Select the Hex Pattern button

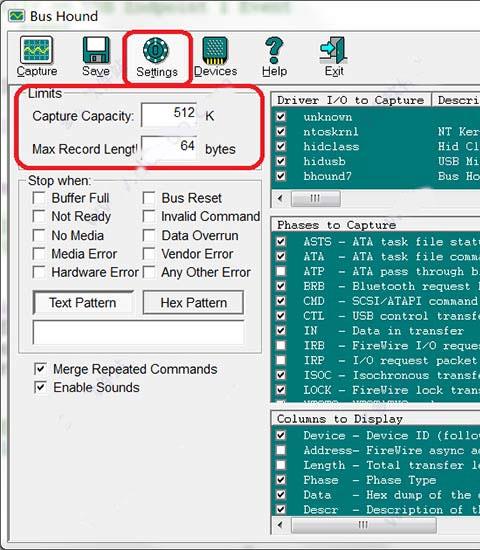(x=193, y=302)
